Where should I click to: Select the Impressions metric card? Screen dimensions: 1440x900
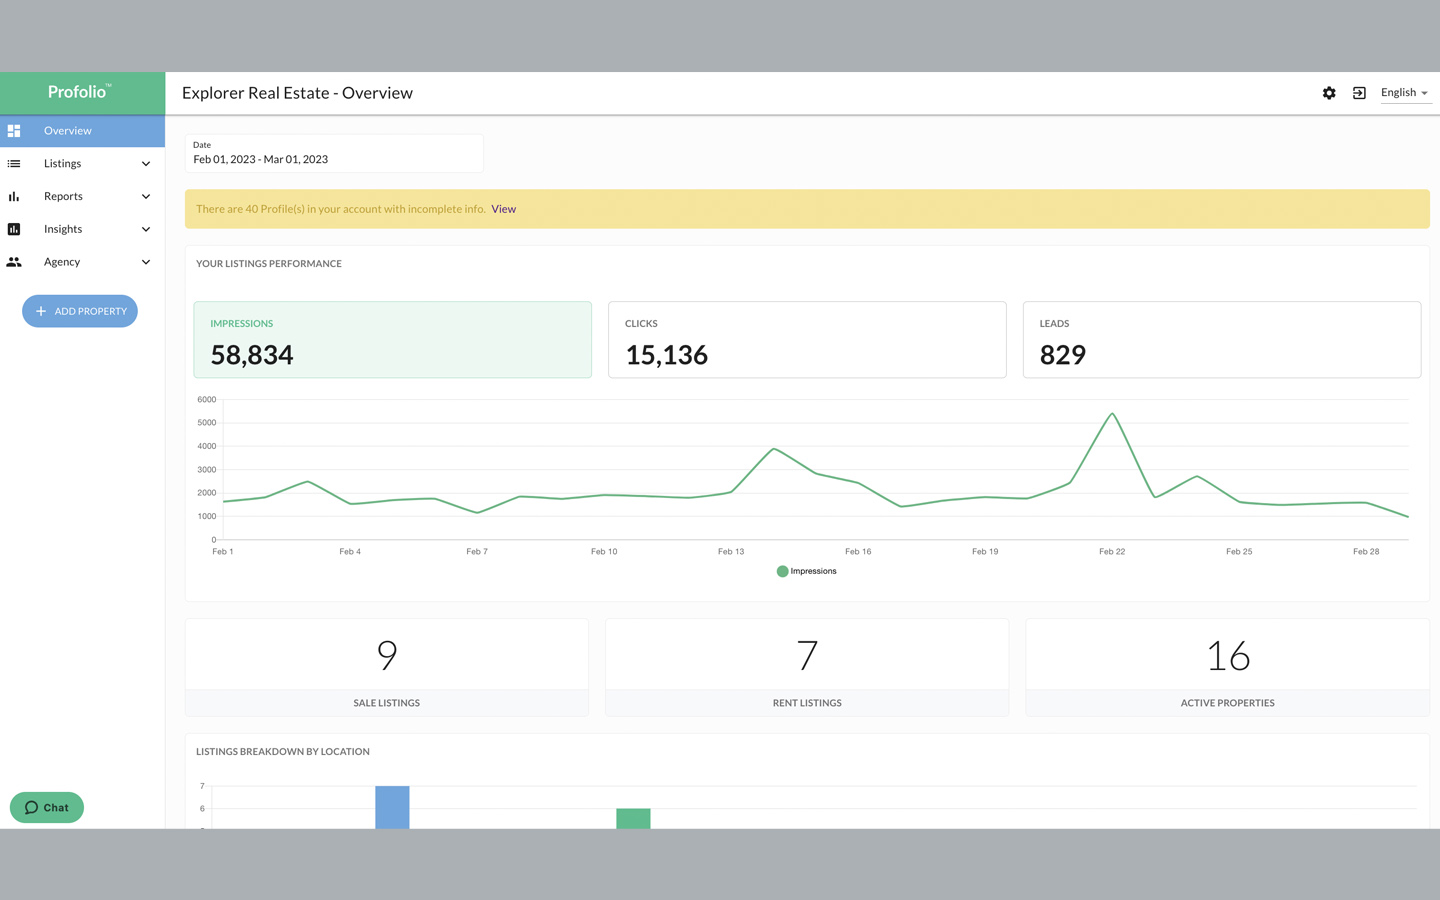tap(392, 340)
